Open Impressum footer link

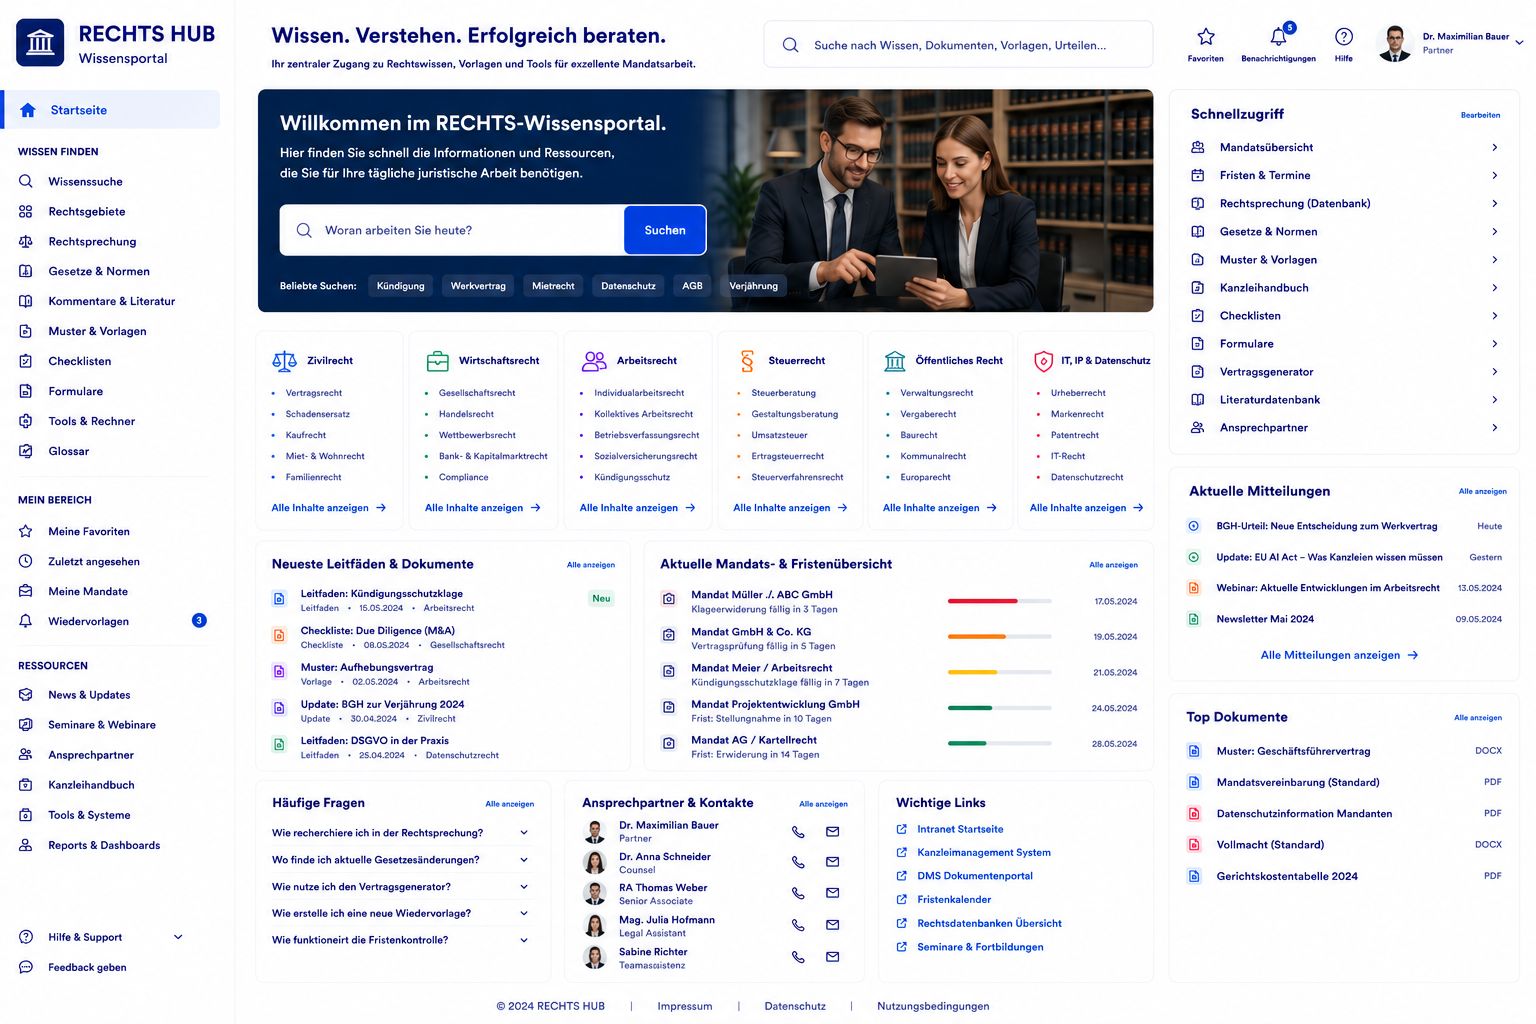685,1006
